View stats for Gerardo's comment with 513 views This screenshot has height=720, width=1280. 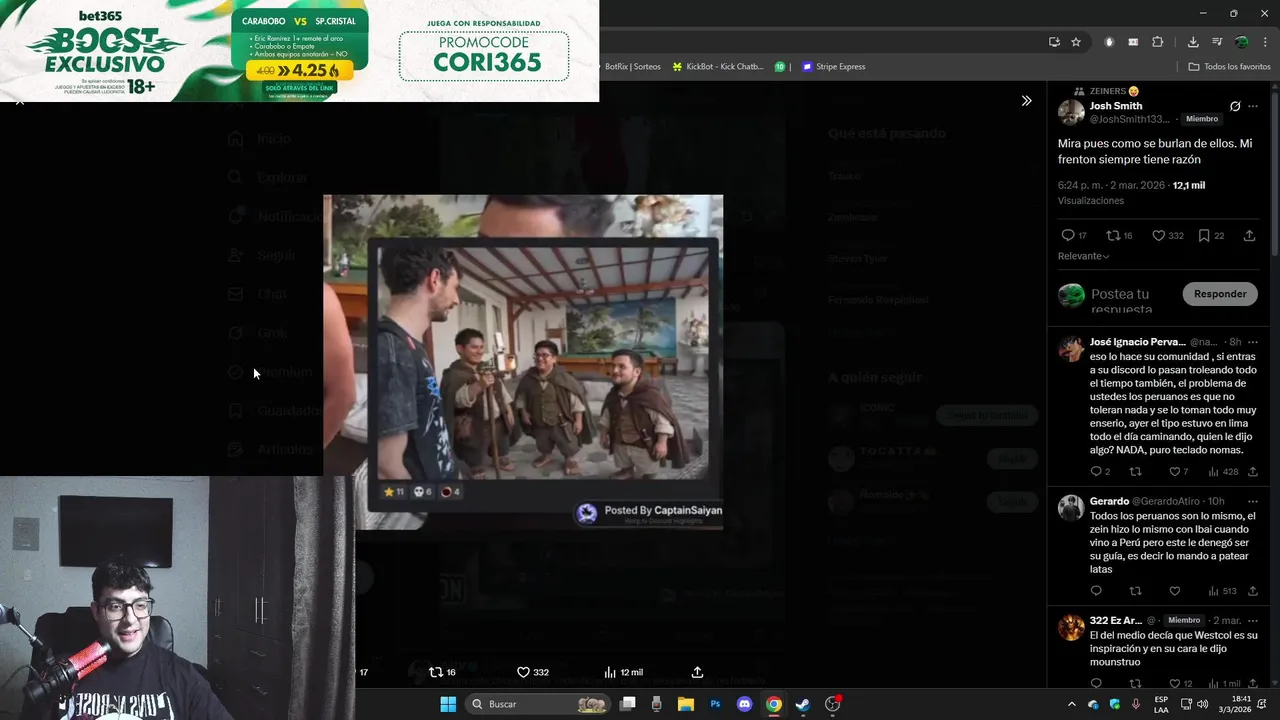click(x=1223, y=591)
